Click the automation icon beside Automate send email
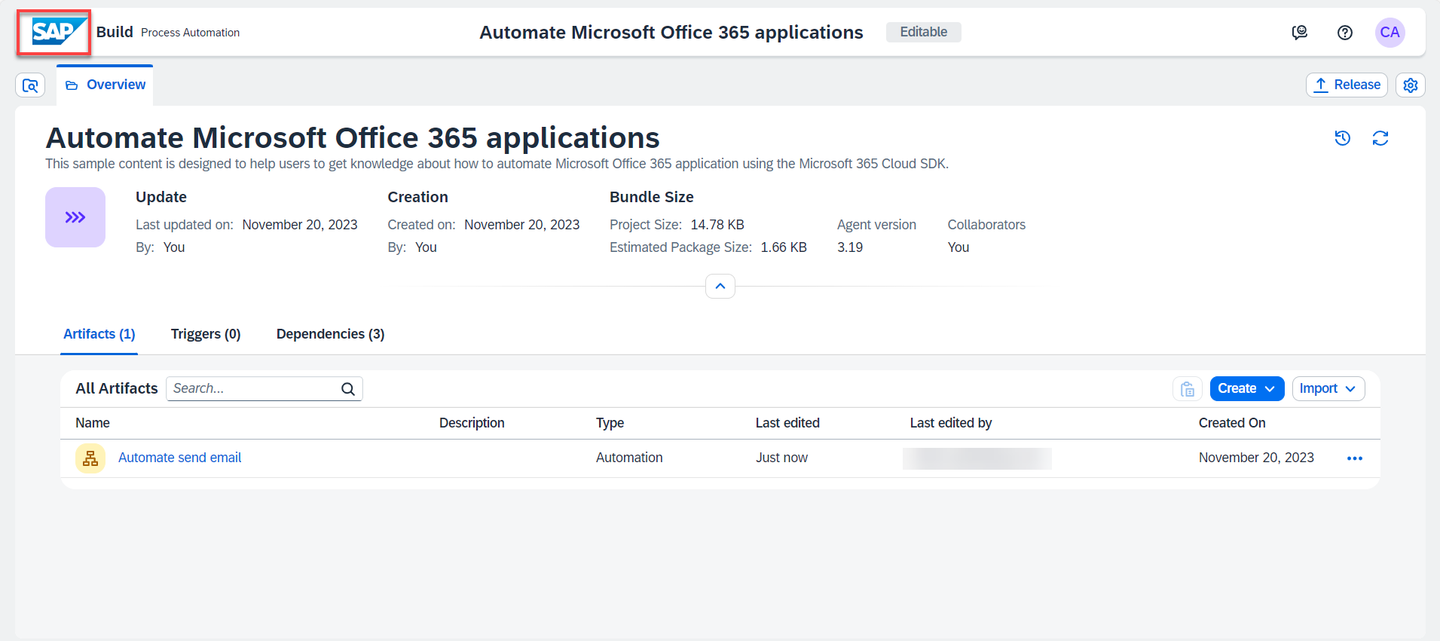Screen dimensions: 1440x641 pos(91,458)
